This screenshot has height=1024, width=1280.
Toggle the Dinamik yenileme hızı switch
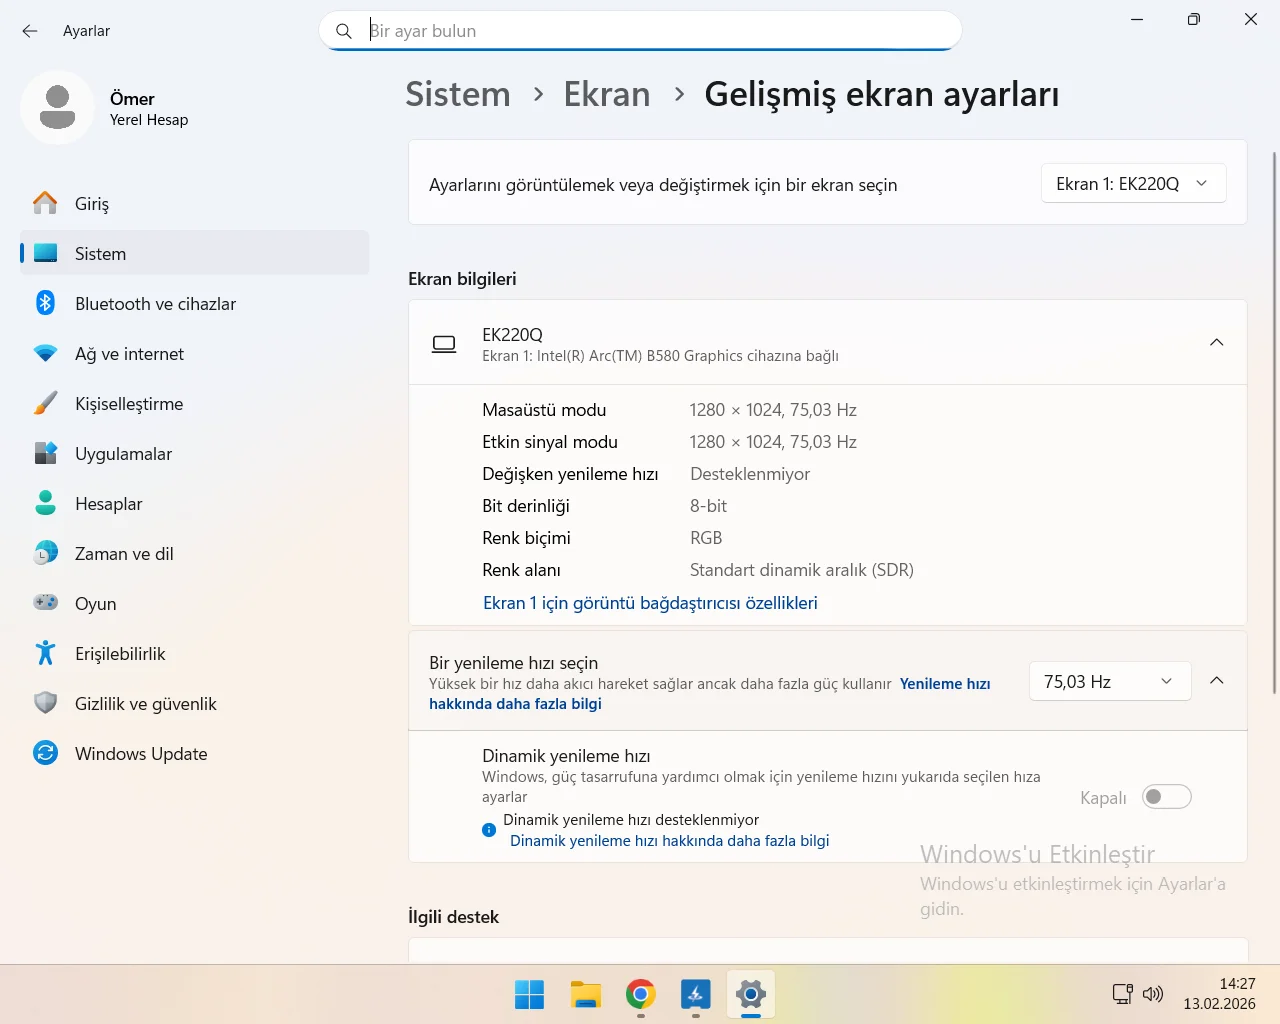[x=1167, y=797]
